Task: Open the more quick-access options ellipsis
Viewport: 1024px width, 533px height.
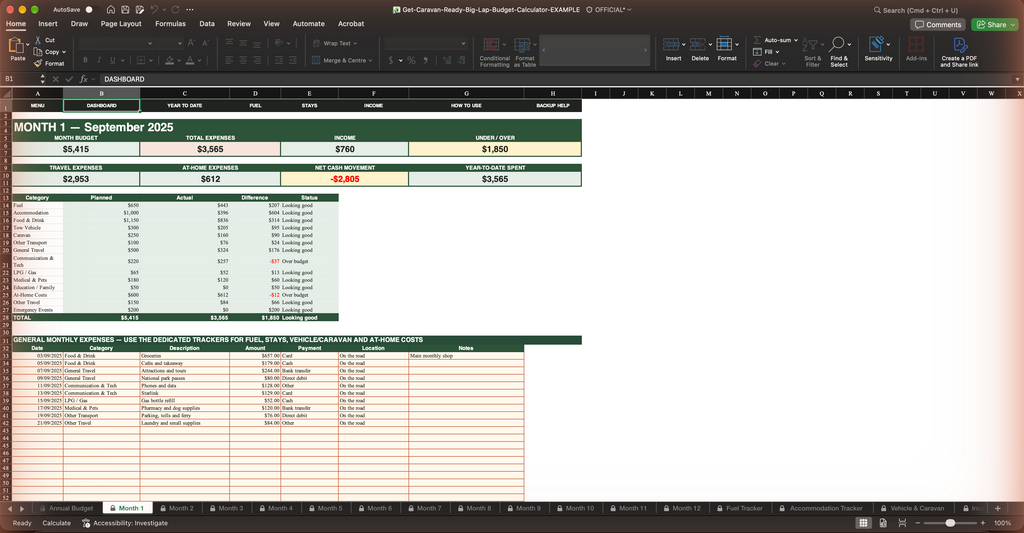Action: (189, 10)
